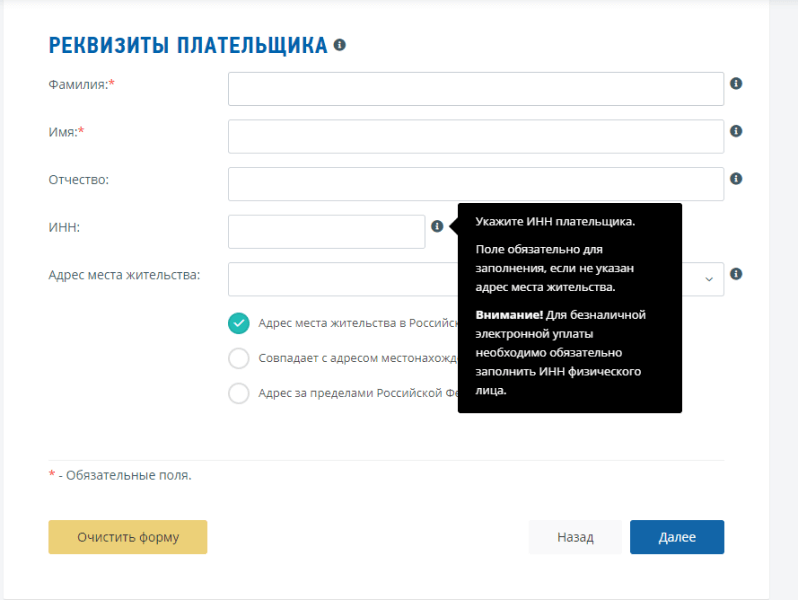798x600 pixels.
Task: Open info tooltip for Фамилия field
Action: tap(736, 83)
